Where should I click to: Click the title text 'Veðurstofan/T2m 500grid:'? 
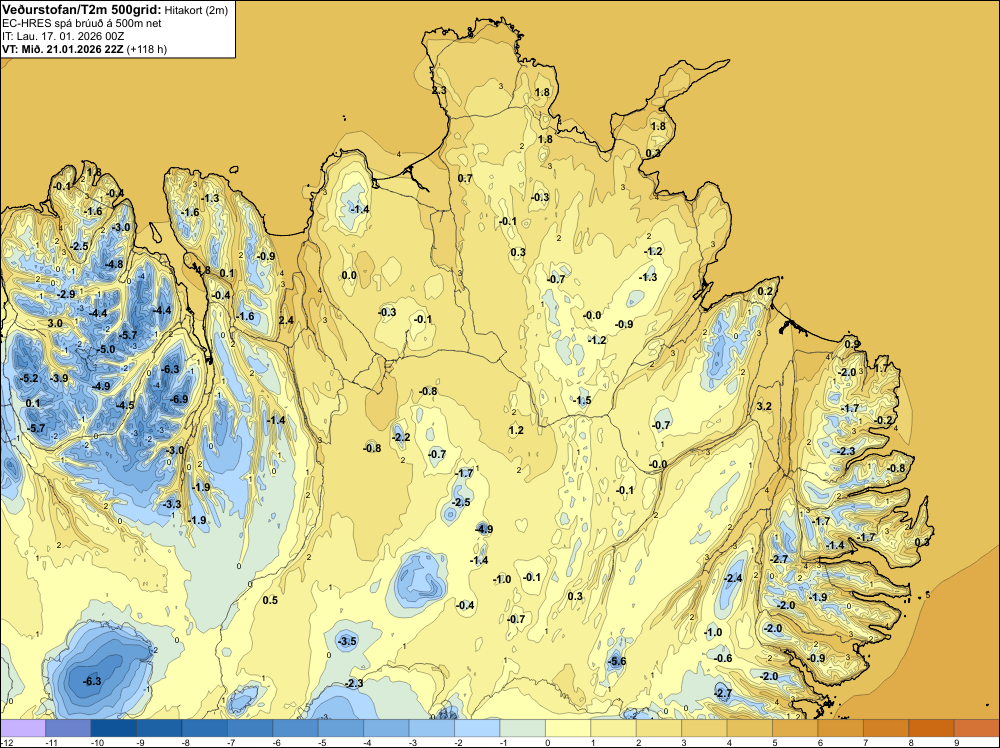point(82,10)
